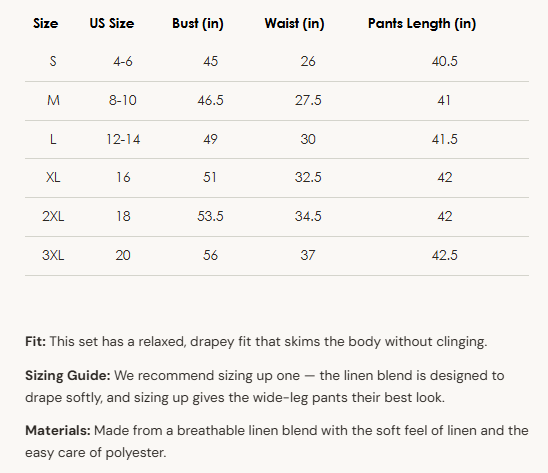548x473 pixels.
Task: Click the Bust (in) column header
Action: point(198,23)
